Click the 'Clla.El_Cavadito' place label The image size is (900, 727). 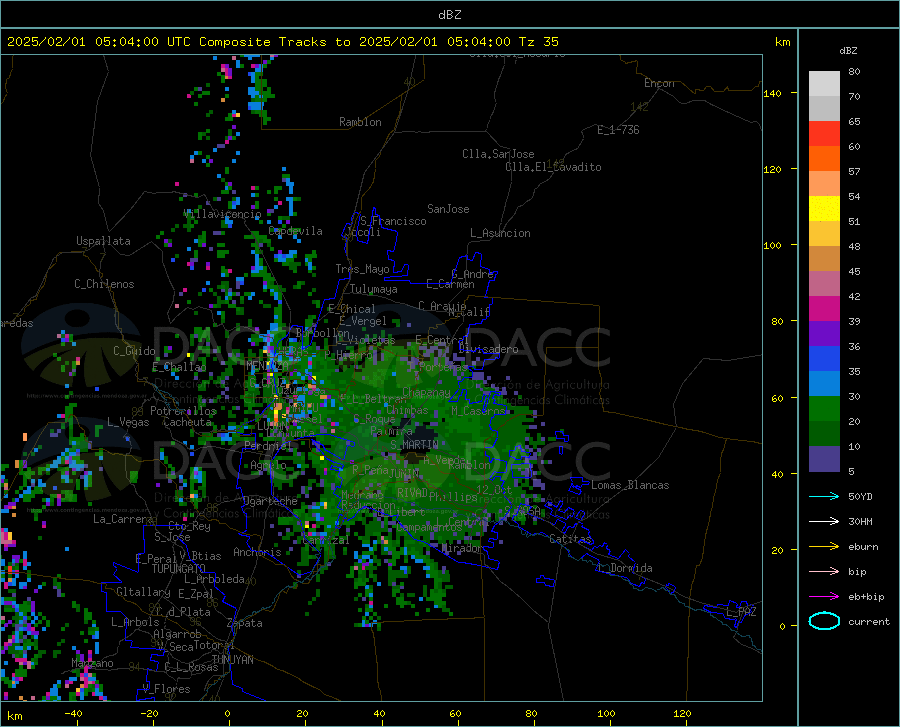(x=553, y=167)
